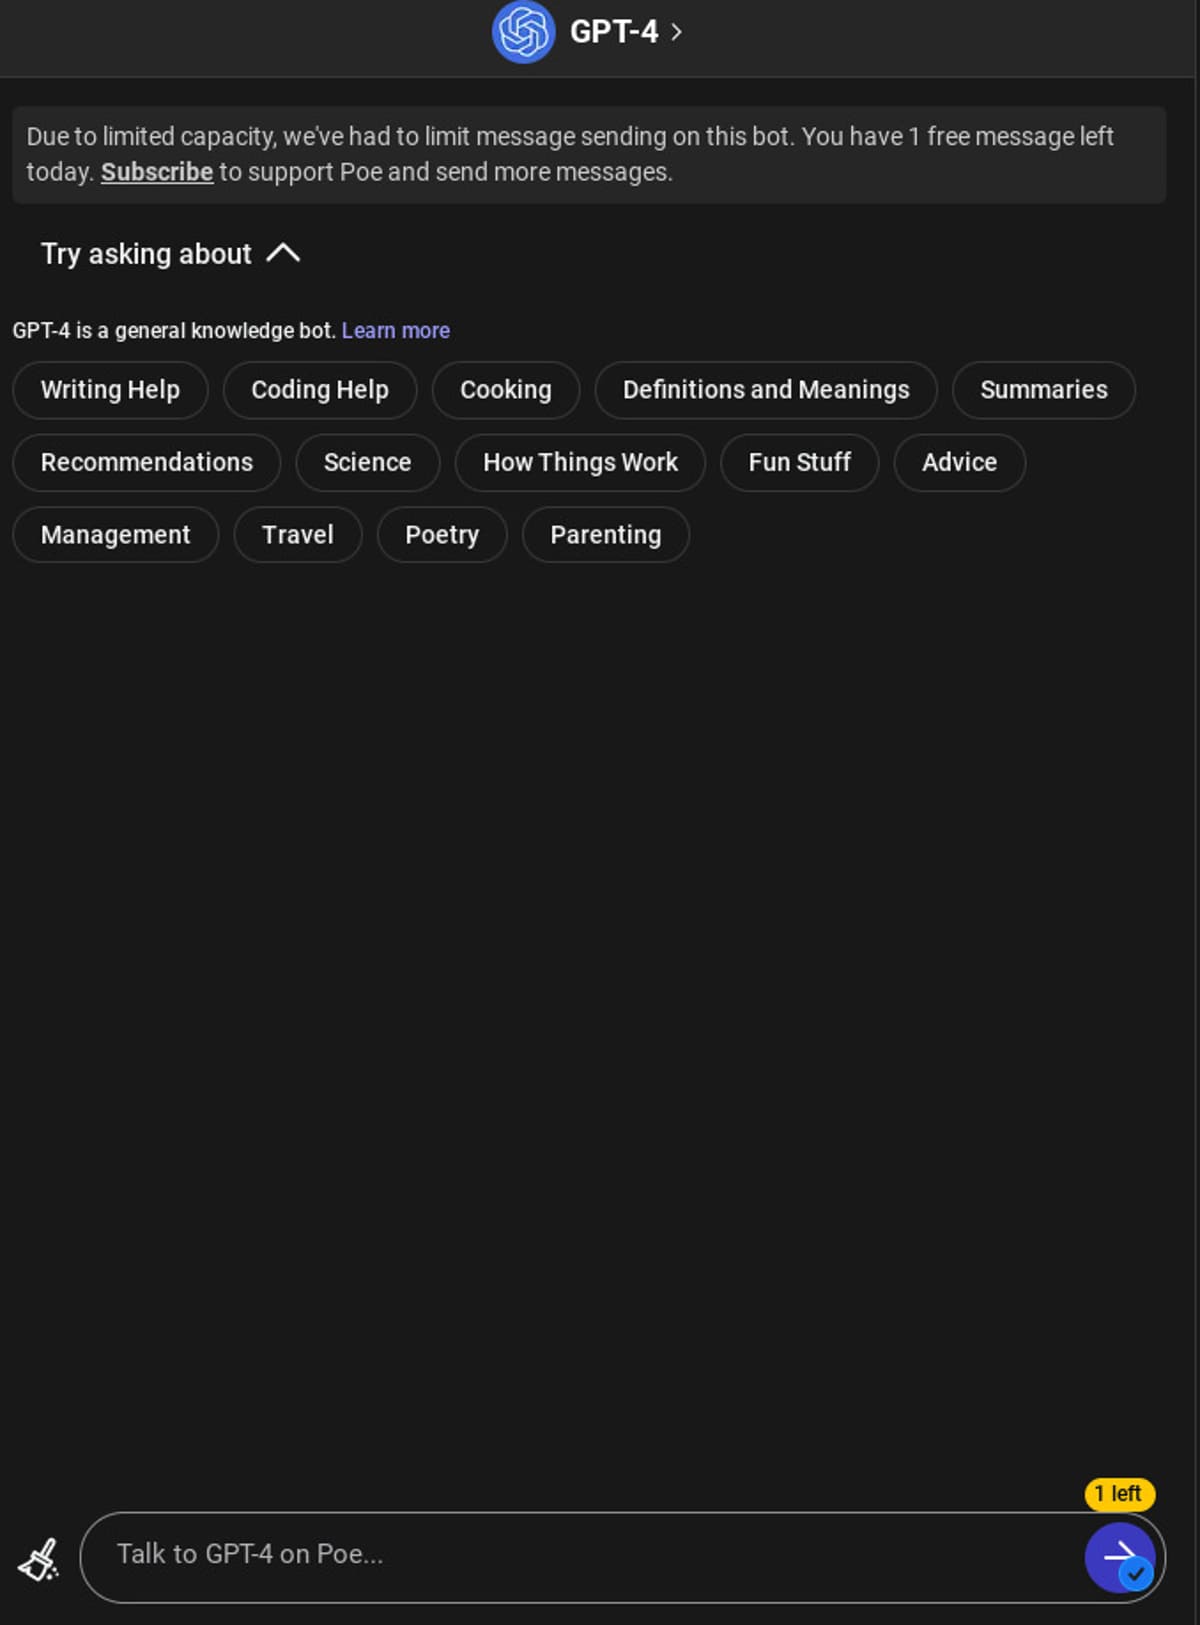Select Definitions and Meanings topic

[x=766, y=390]
